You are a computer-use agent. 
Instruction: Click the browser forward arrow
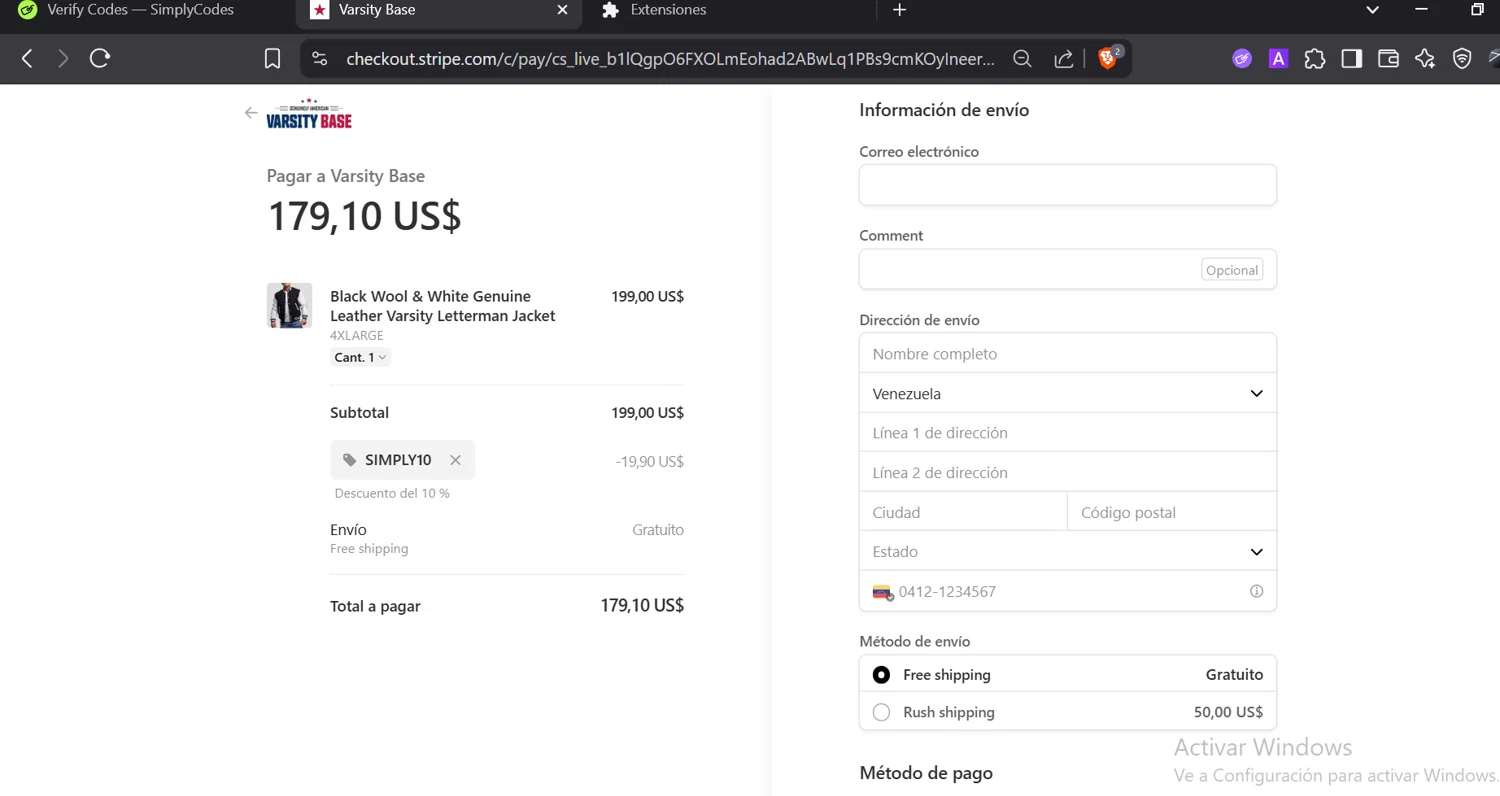tap(63, 59)
